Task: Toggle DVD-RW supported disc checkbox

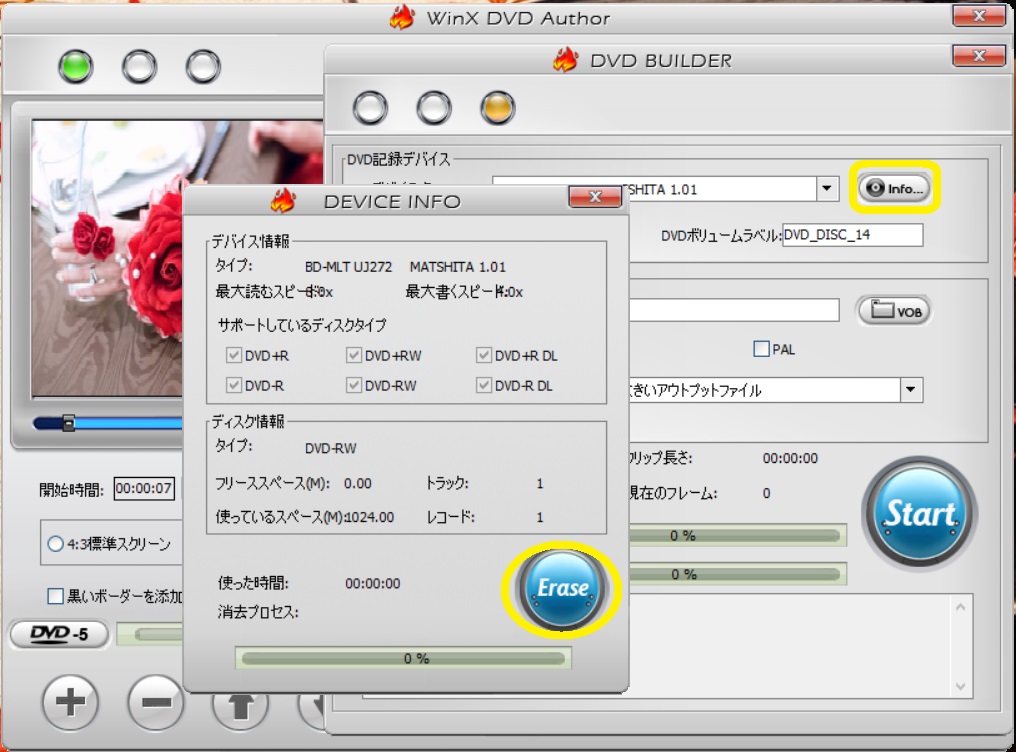Action: 353,385
